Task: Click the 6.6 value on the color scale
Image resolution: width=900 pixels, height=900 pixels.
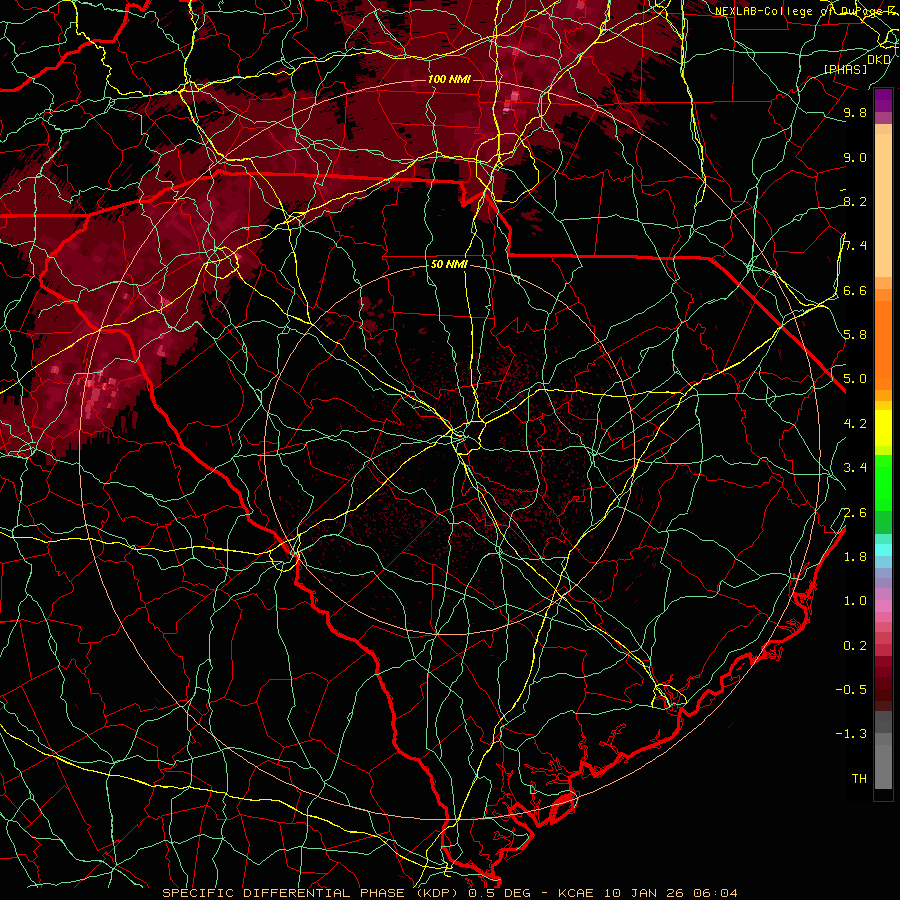Action: 855,290
